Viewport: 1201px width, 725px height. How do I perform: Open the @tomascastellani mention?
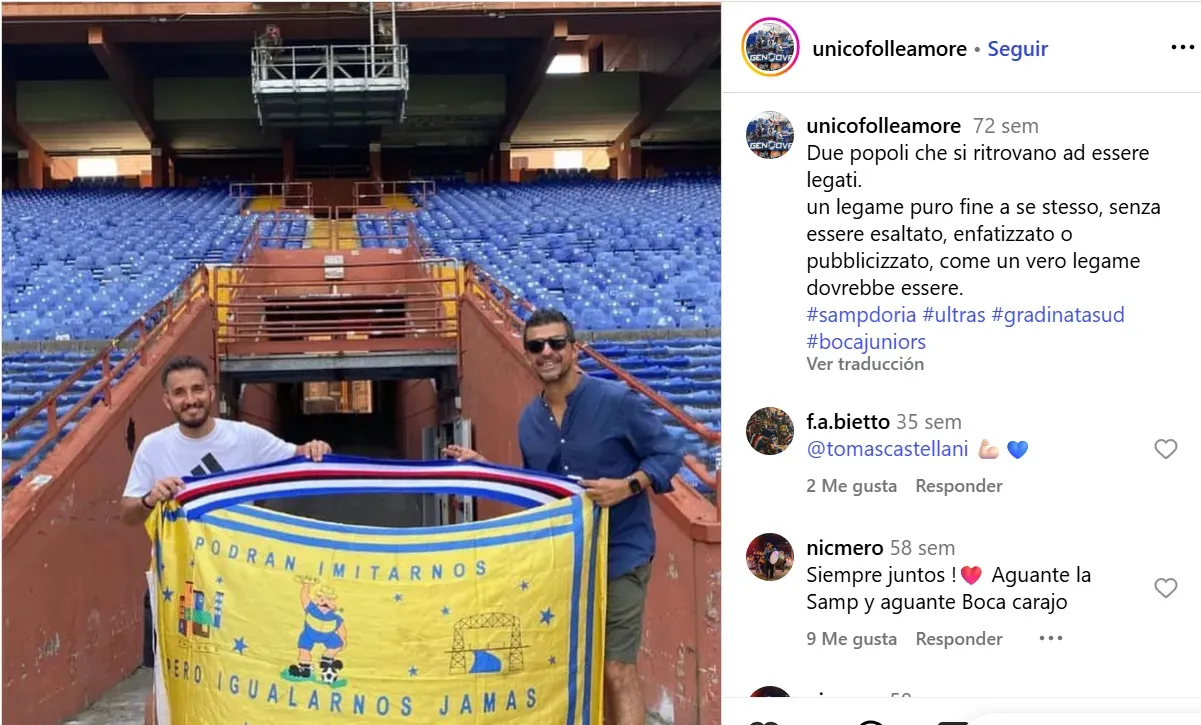(887, 449)
